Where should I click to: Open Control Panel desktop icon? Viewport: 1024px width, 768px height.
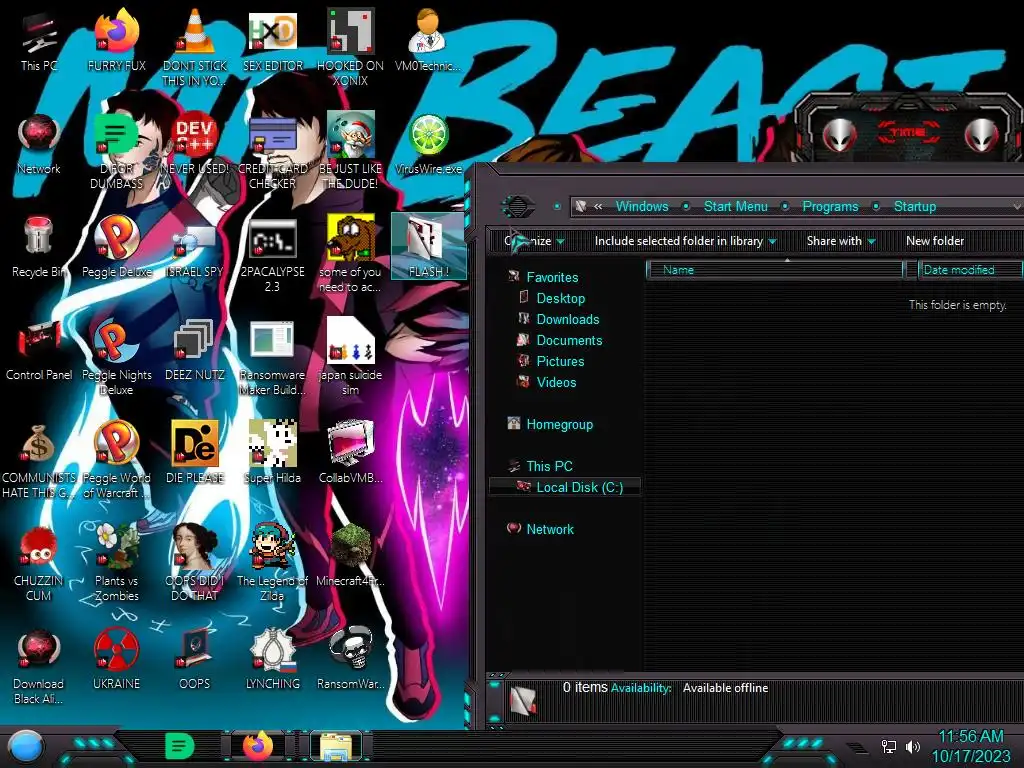point(39,349)
